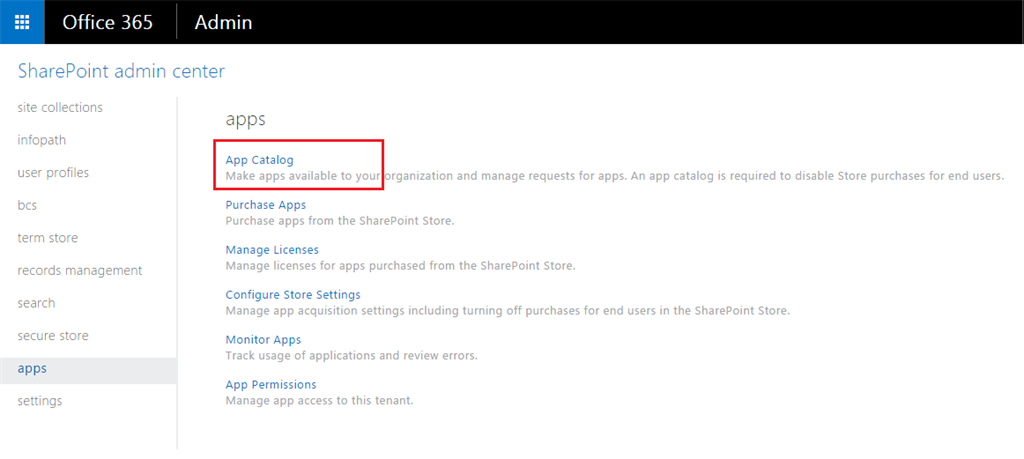Go to site collections in sidebar
The width and height of the screenshot is (1024, 459).
[x=60, y=108]
